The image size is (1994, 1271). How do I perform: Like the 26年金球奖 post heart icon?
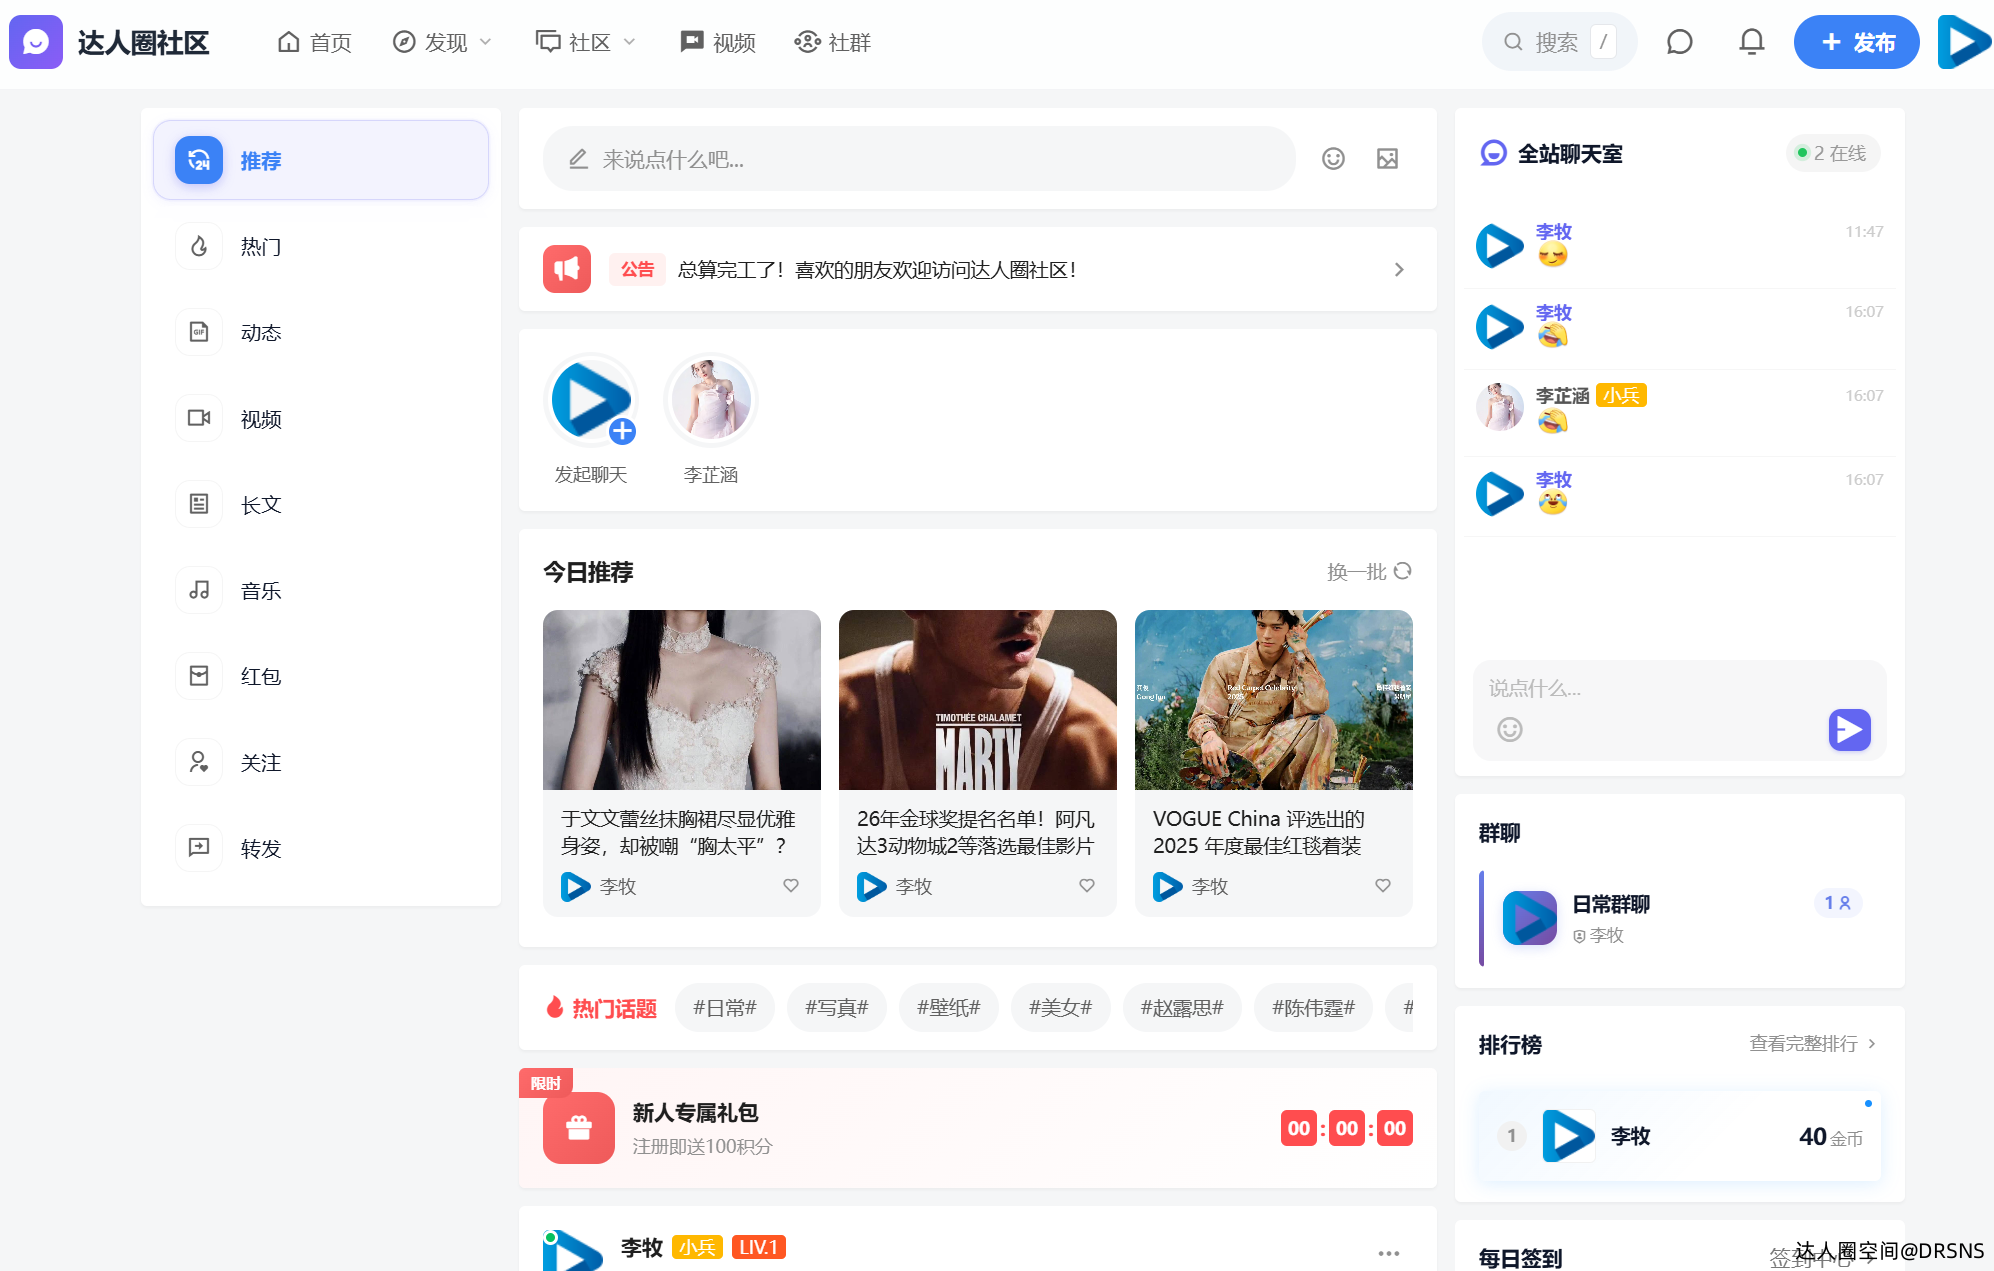(1087, 886)
